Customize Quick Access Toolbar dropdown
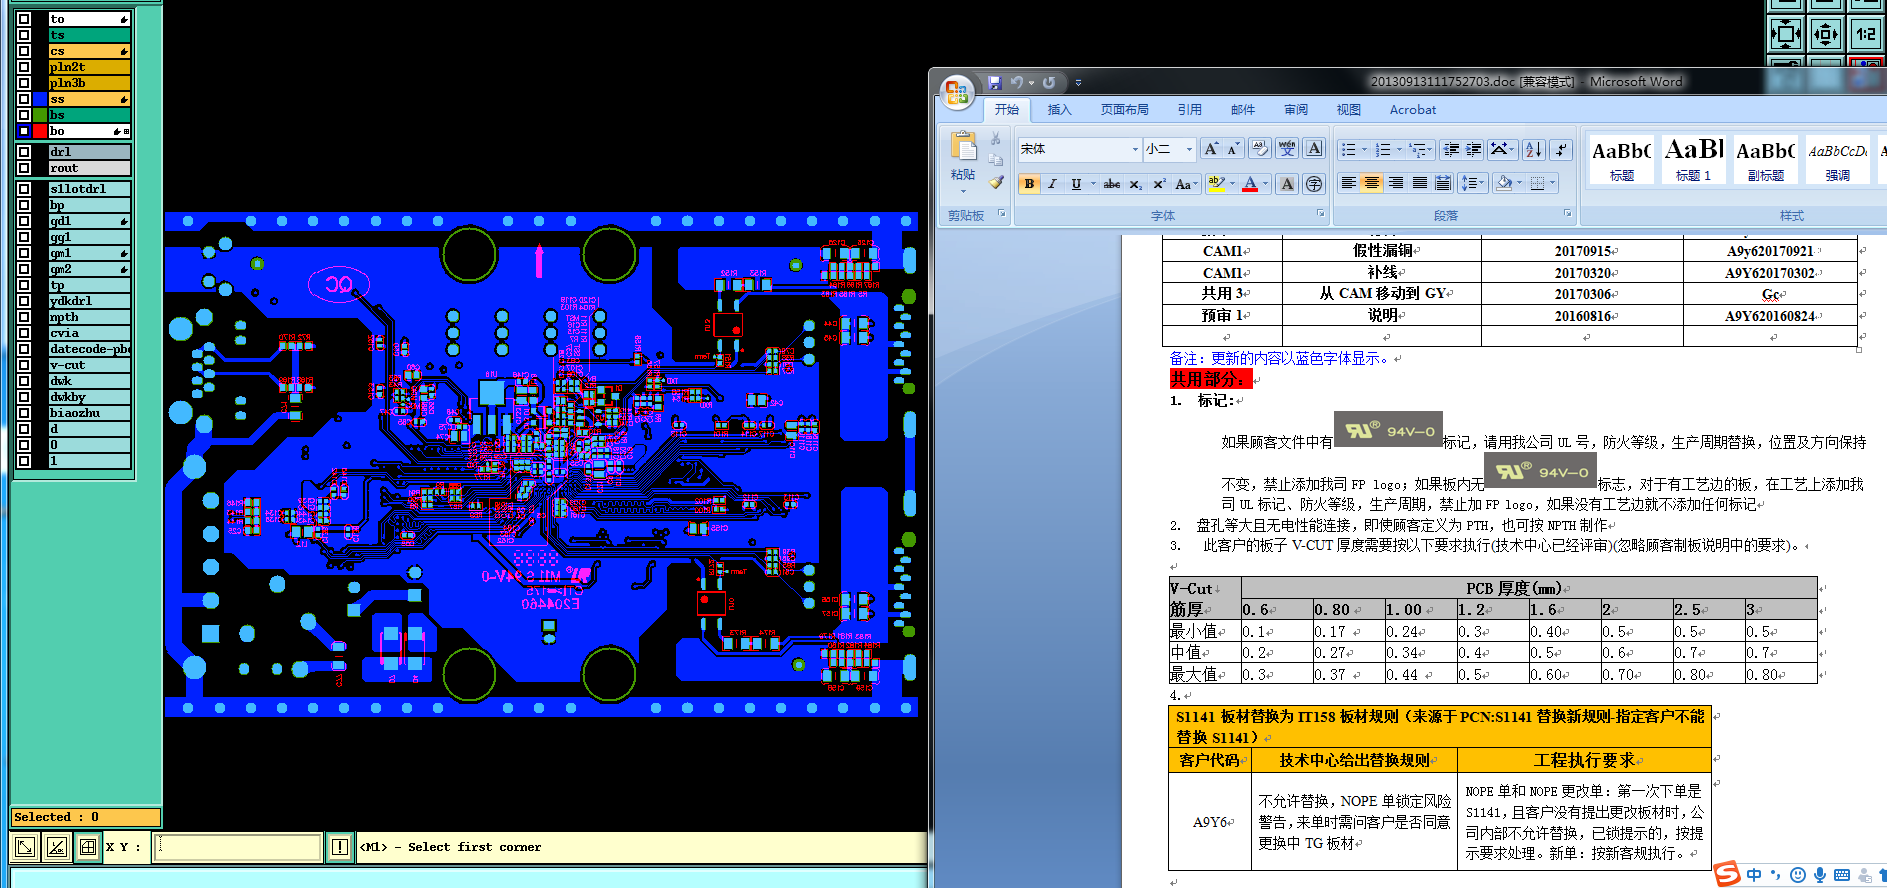 point(1078,83)
